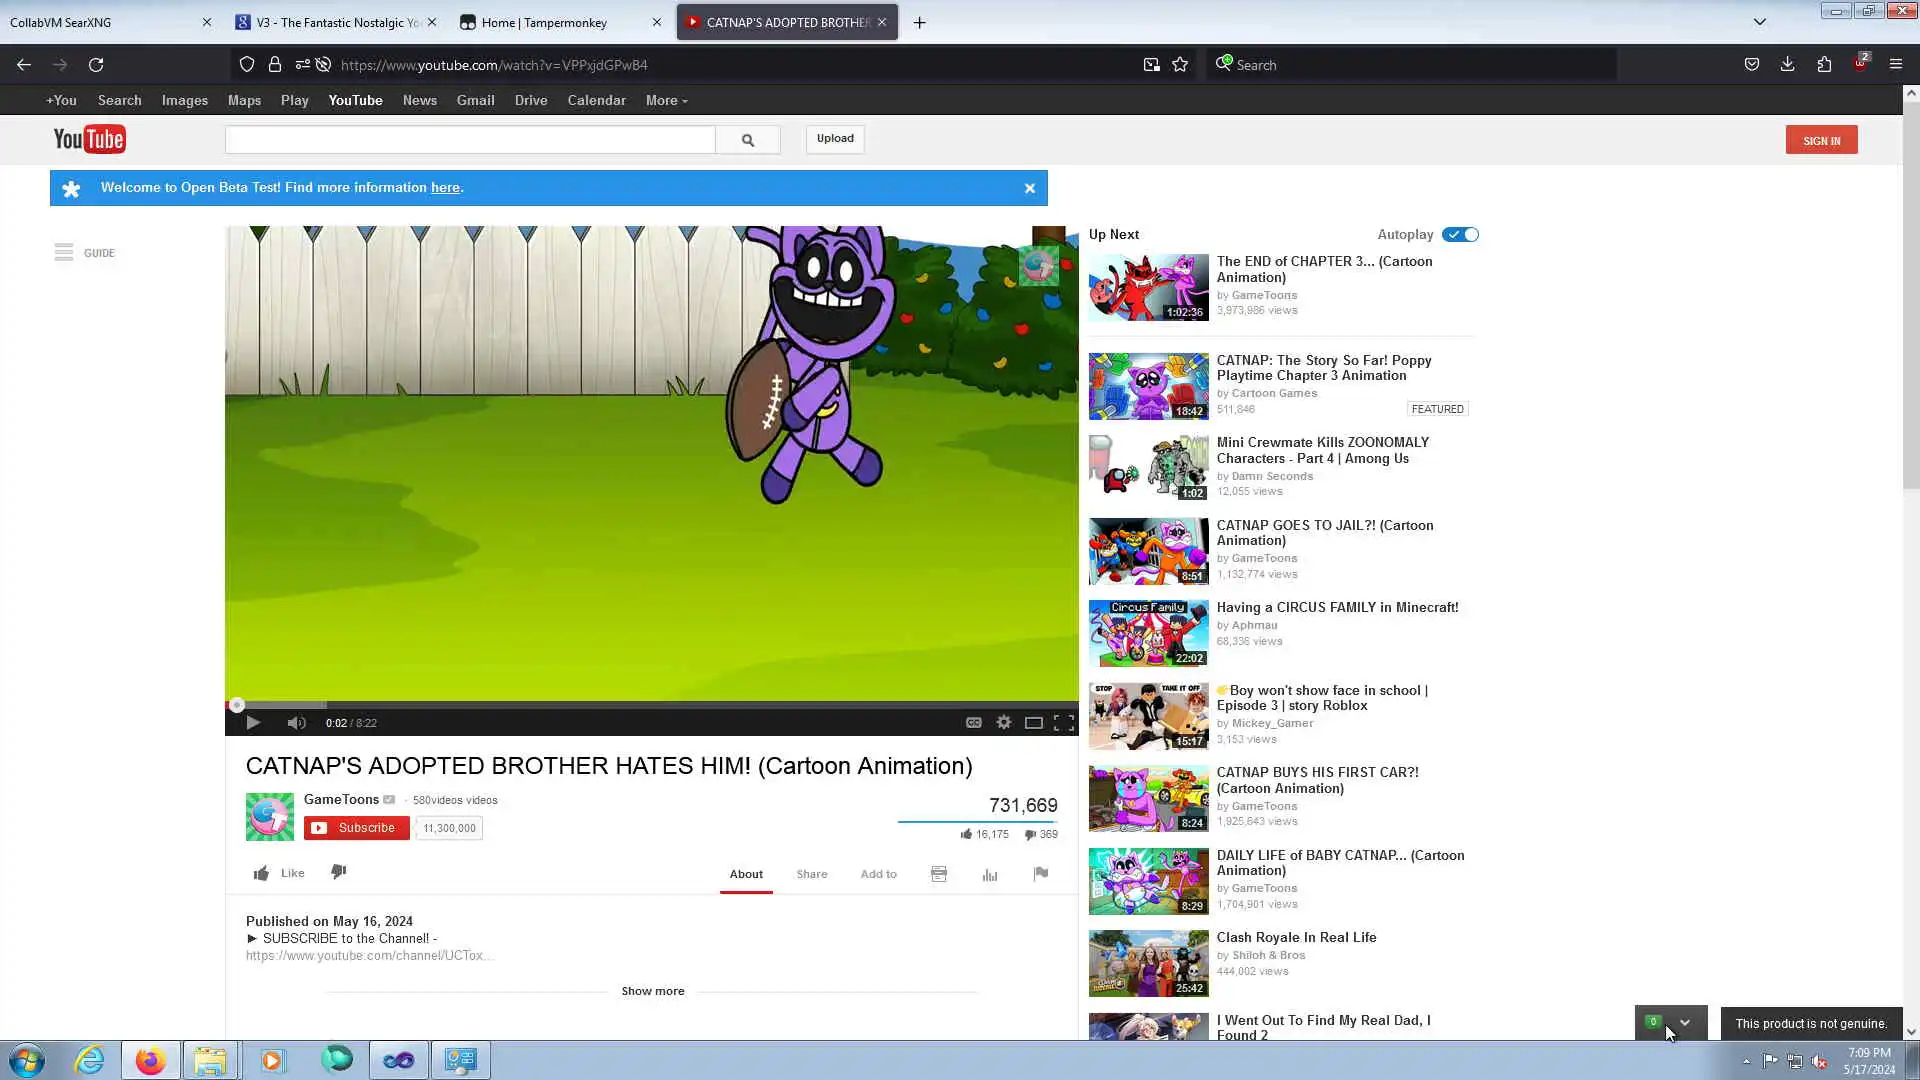Click the YouTube search magnifier button

[x=748, y=140]
